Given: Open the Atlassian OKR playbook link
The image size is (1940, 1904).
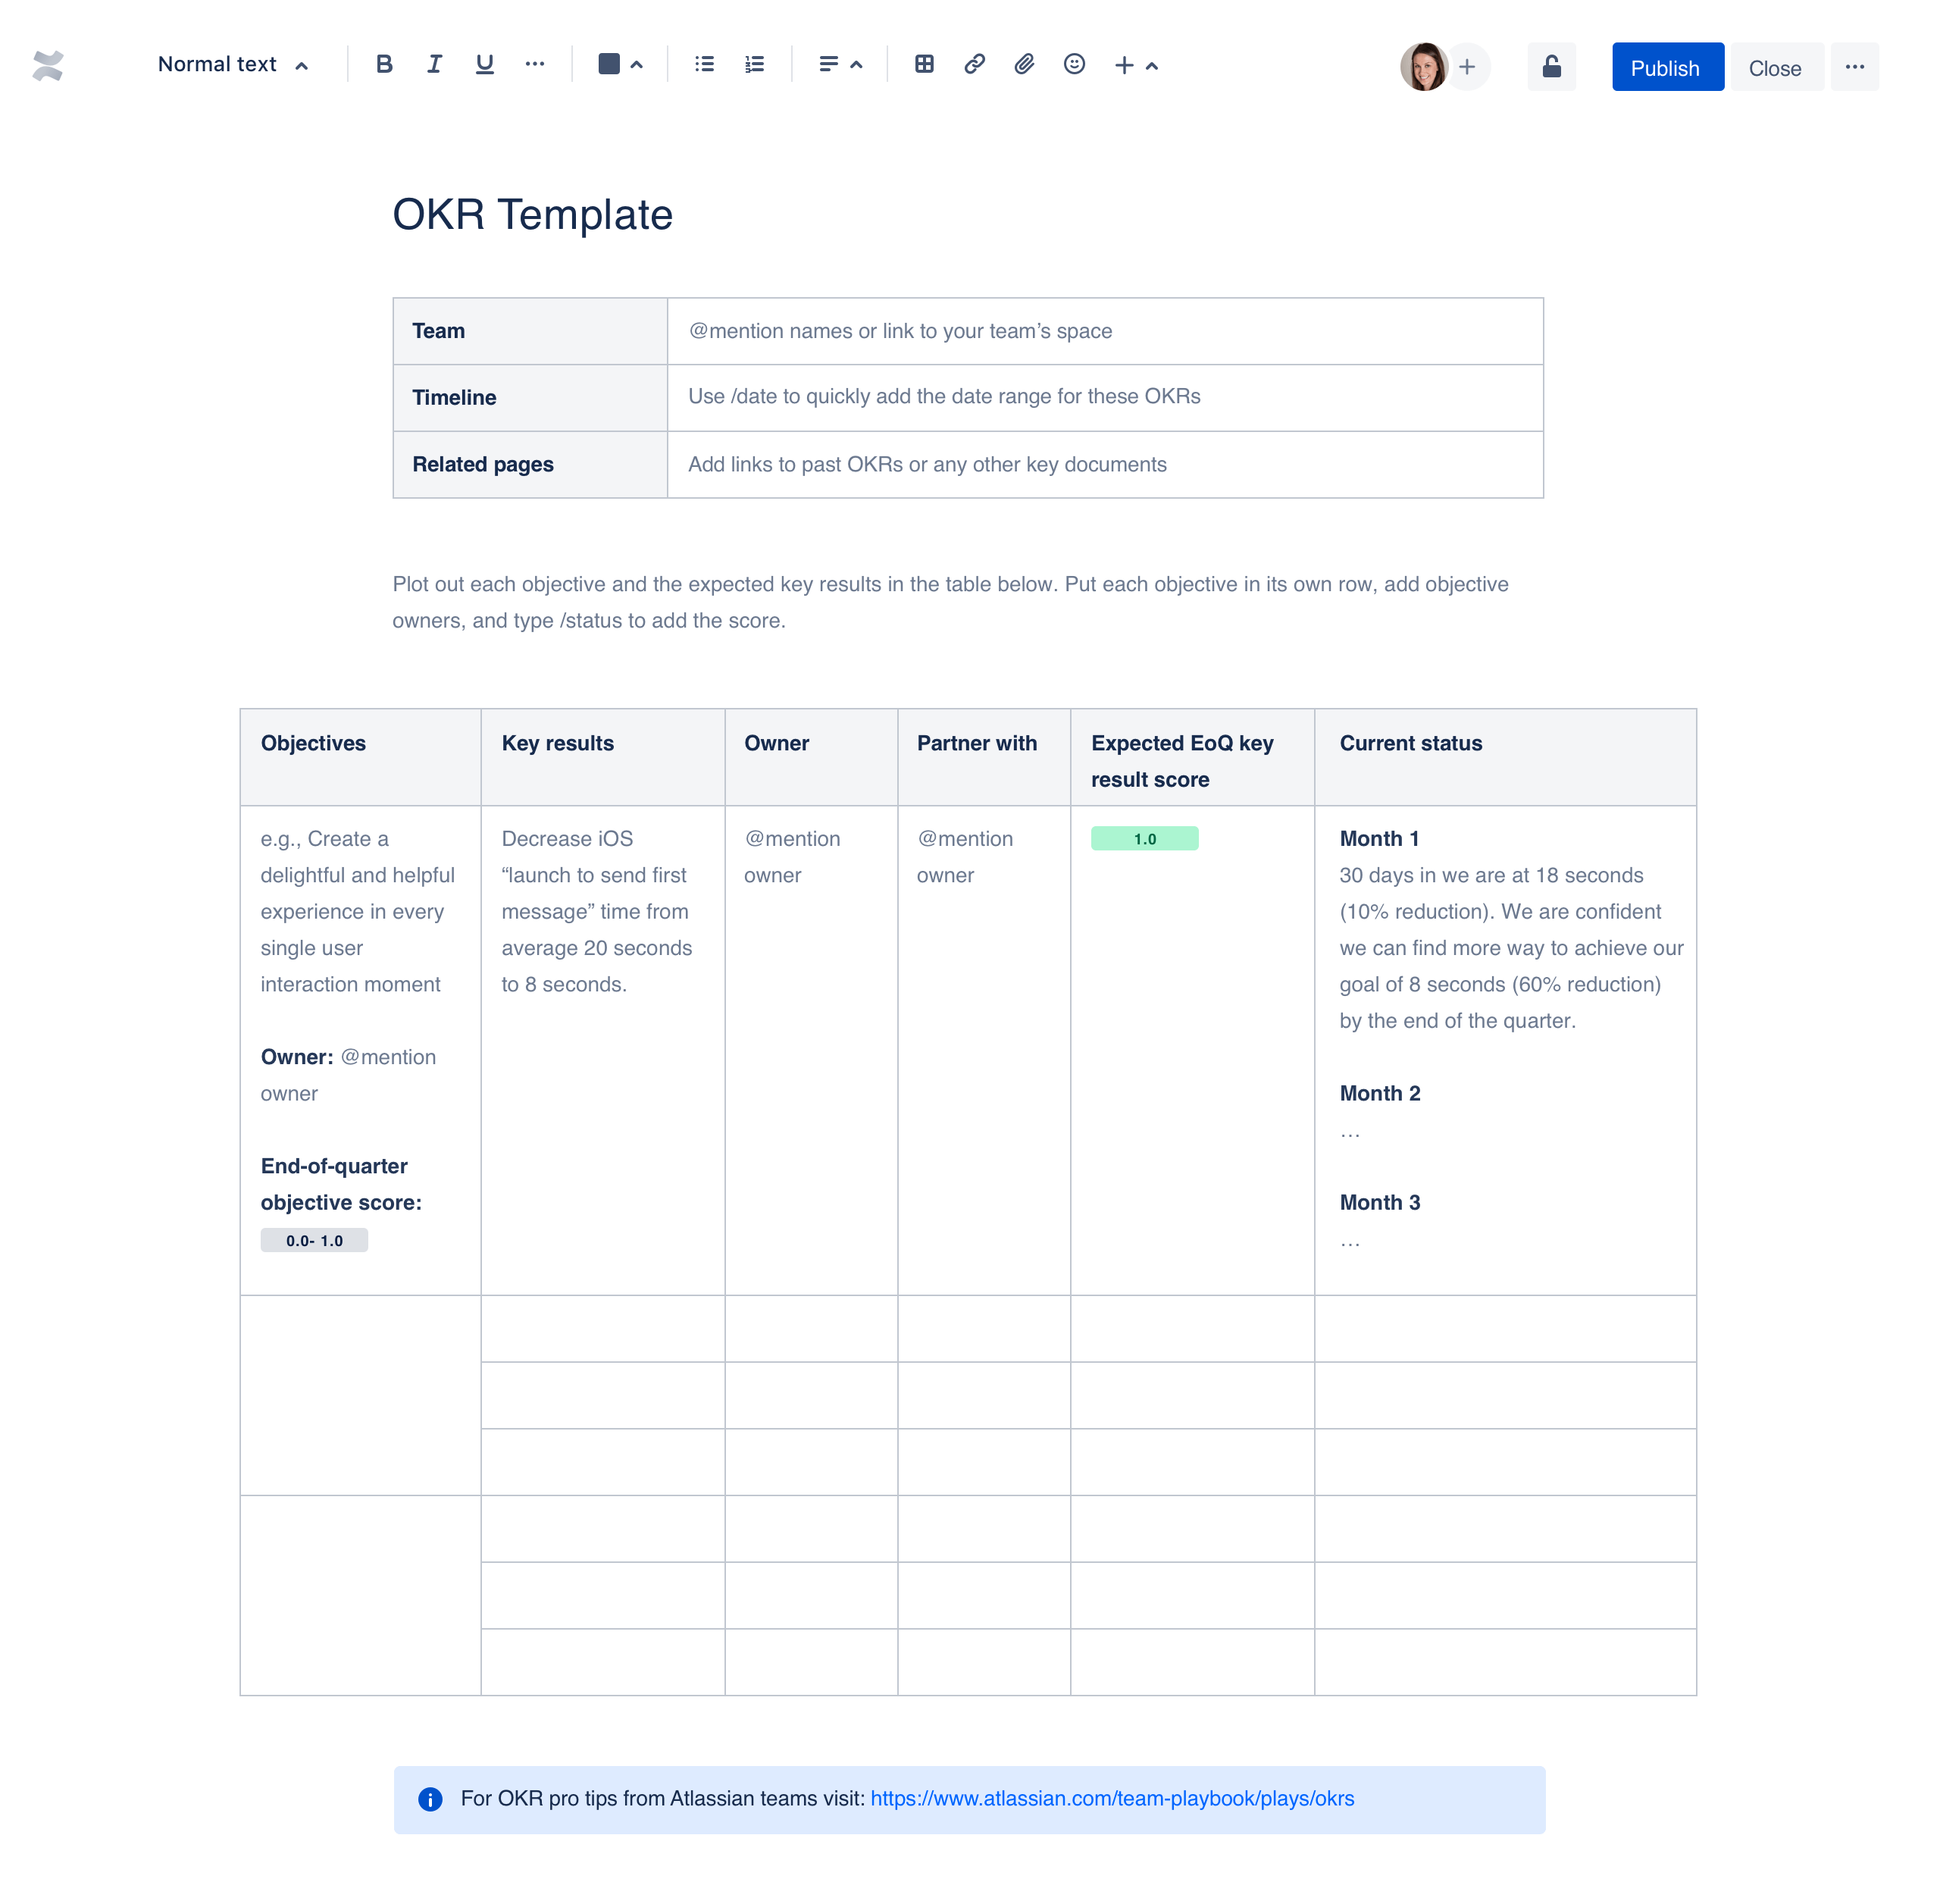Looking at the screenshot, I should [1112, 1799].
